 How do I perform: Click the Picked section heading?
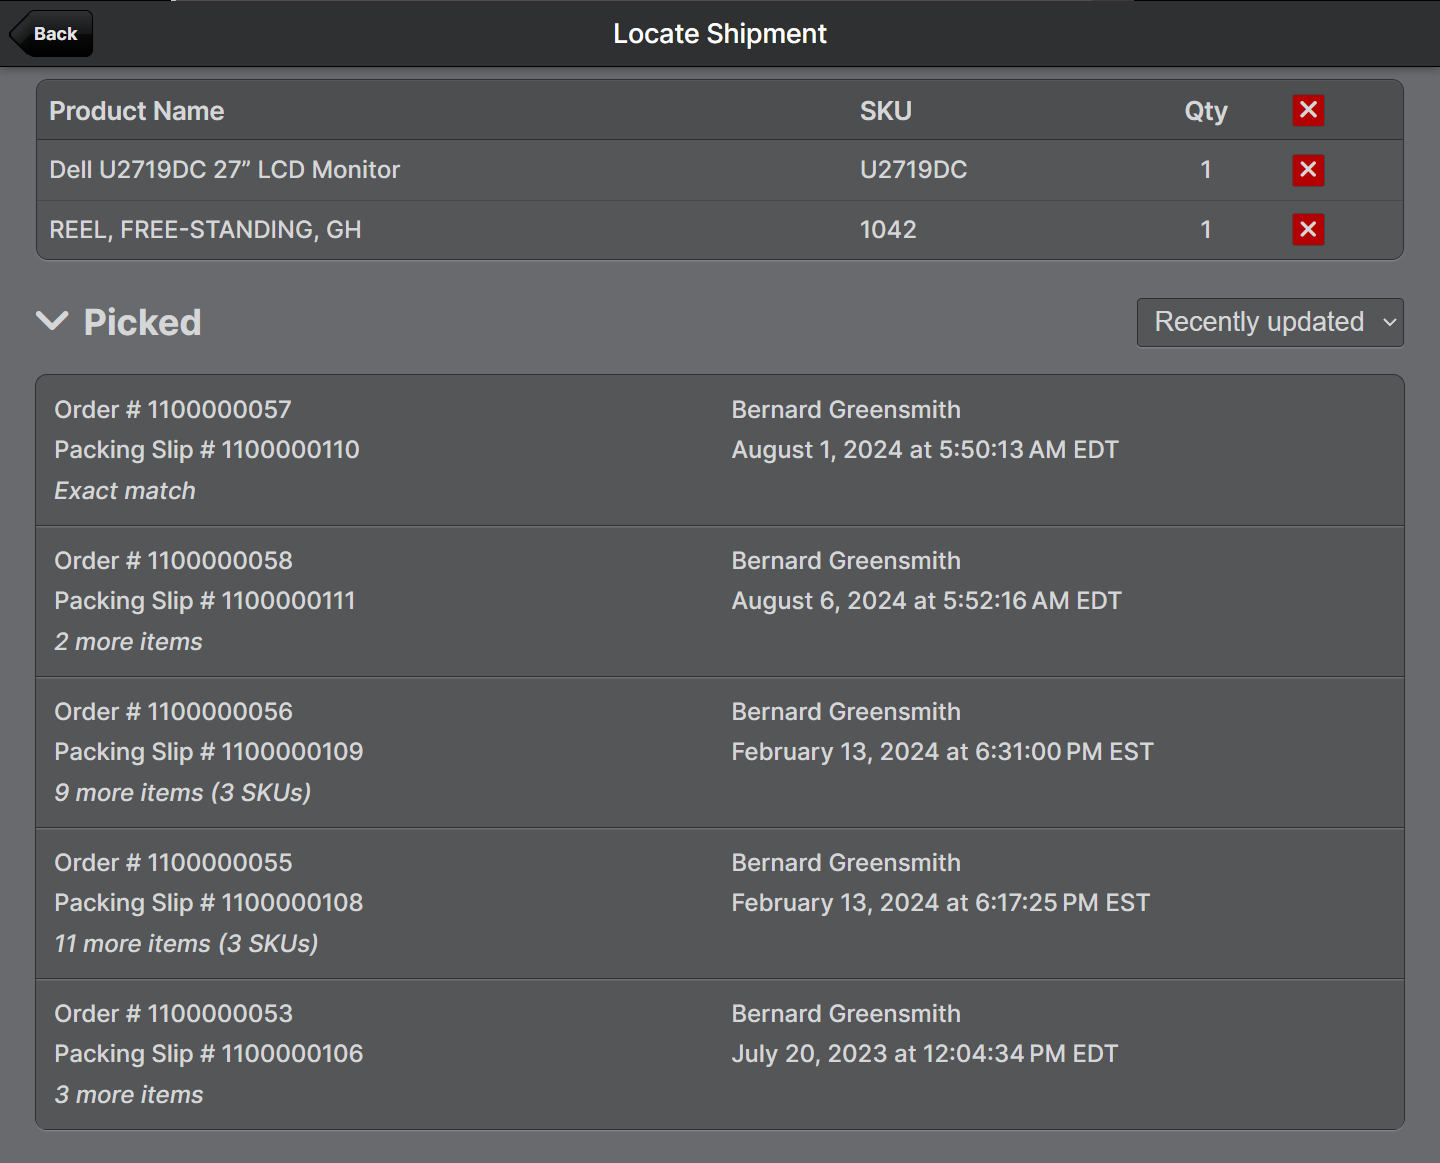coord(142,322)
